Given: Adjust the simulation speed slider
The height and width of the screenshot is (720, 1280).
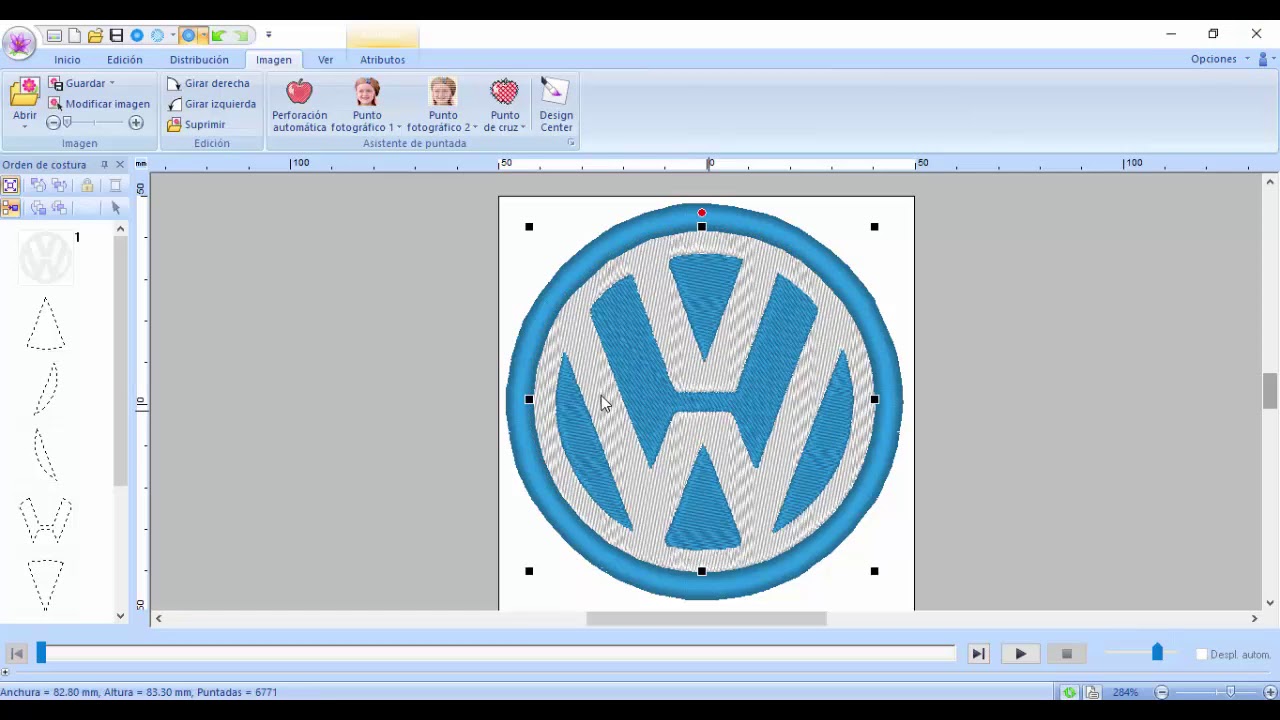Looking at the screenshot, I should click(1157, 652).
